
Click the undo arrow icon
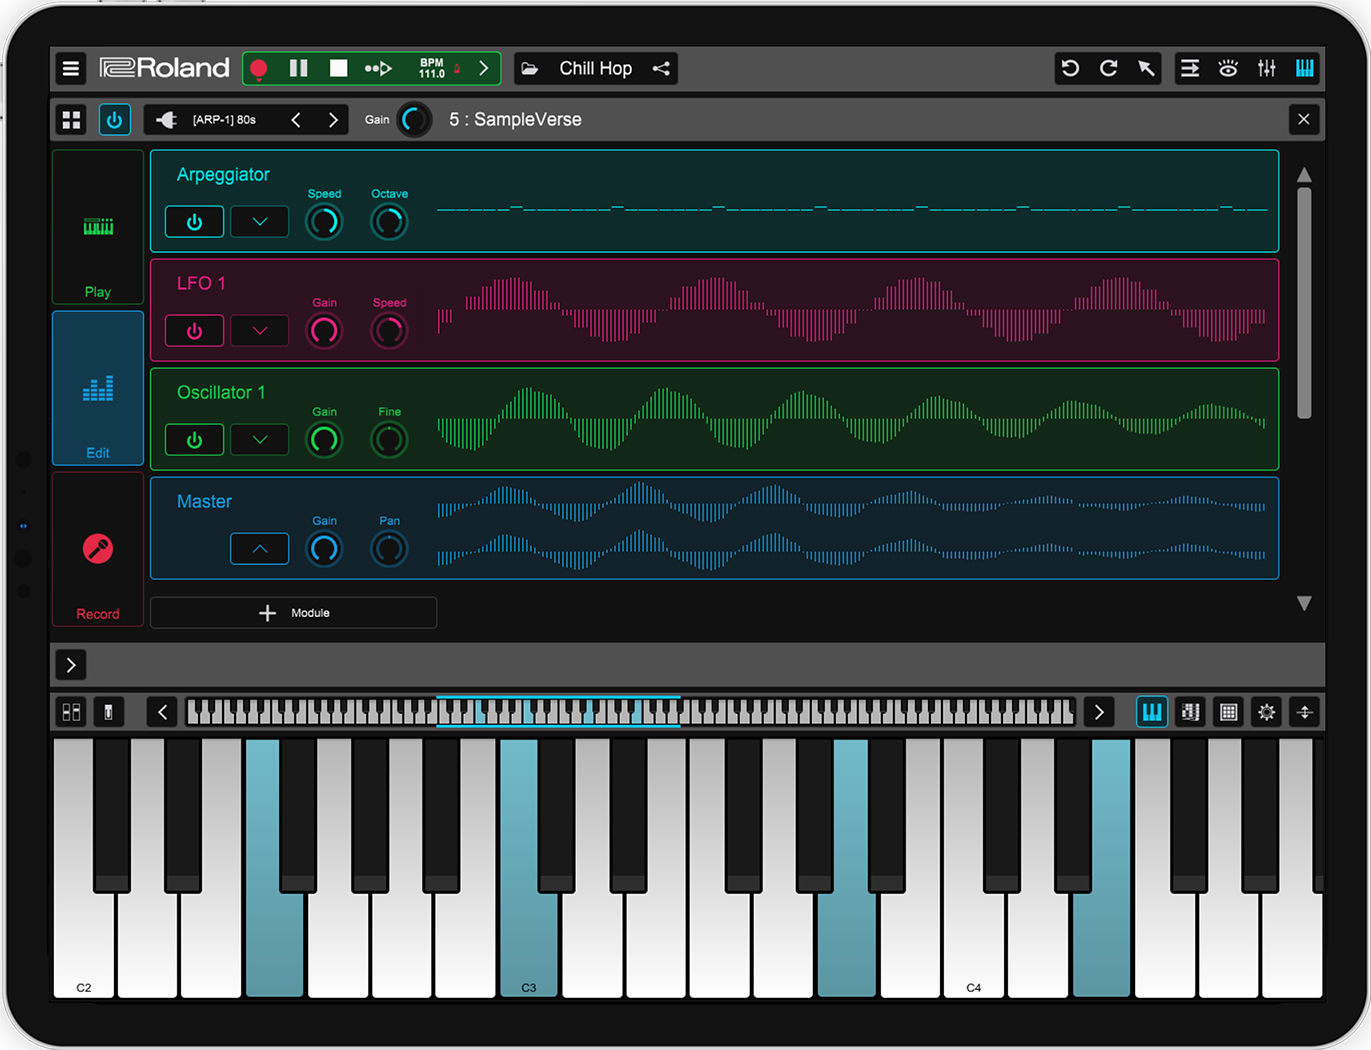(1070, 68)
